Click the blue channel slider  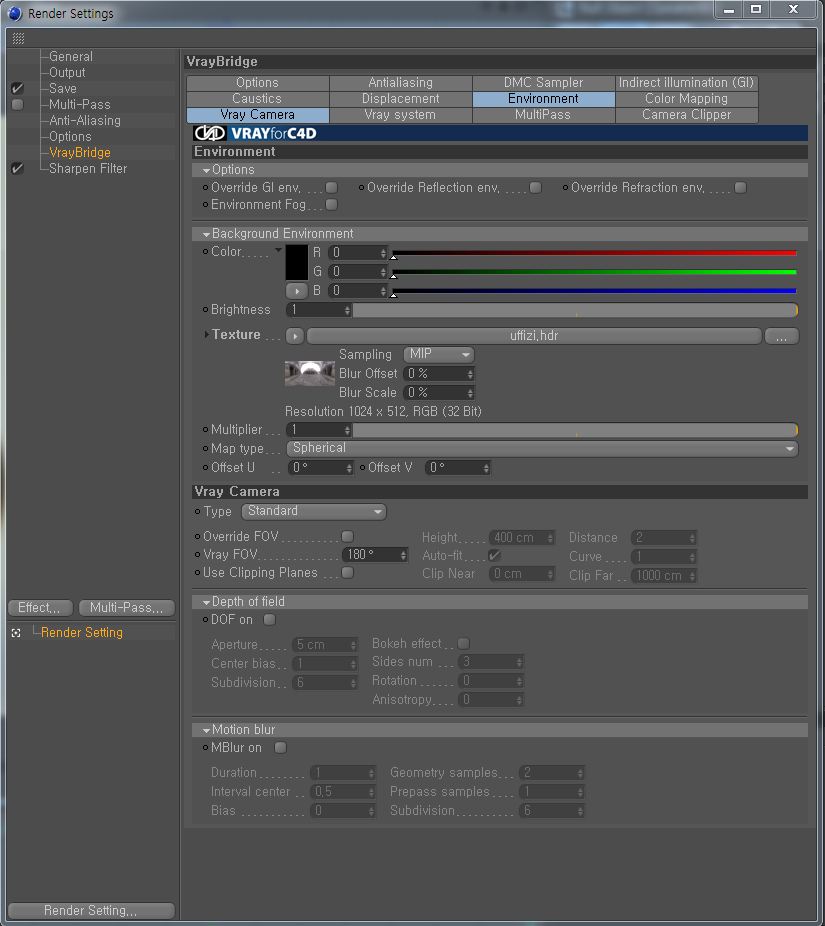pyautogui.click(x=594, y=291)
